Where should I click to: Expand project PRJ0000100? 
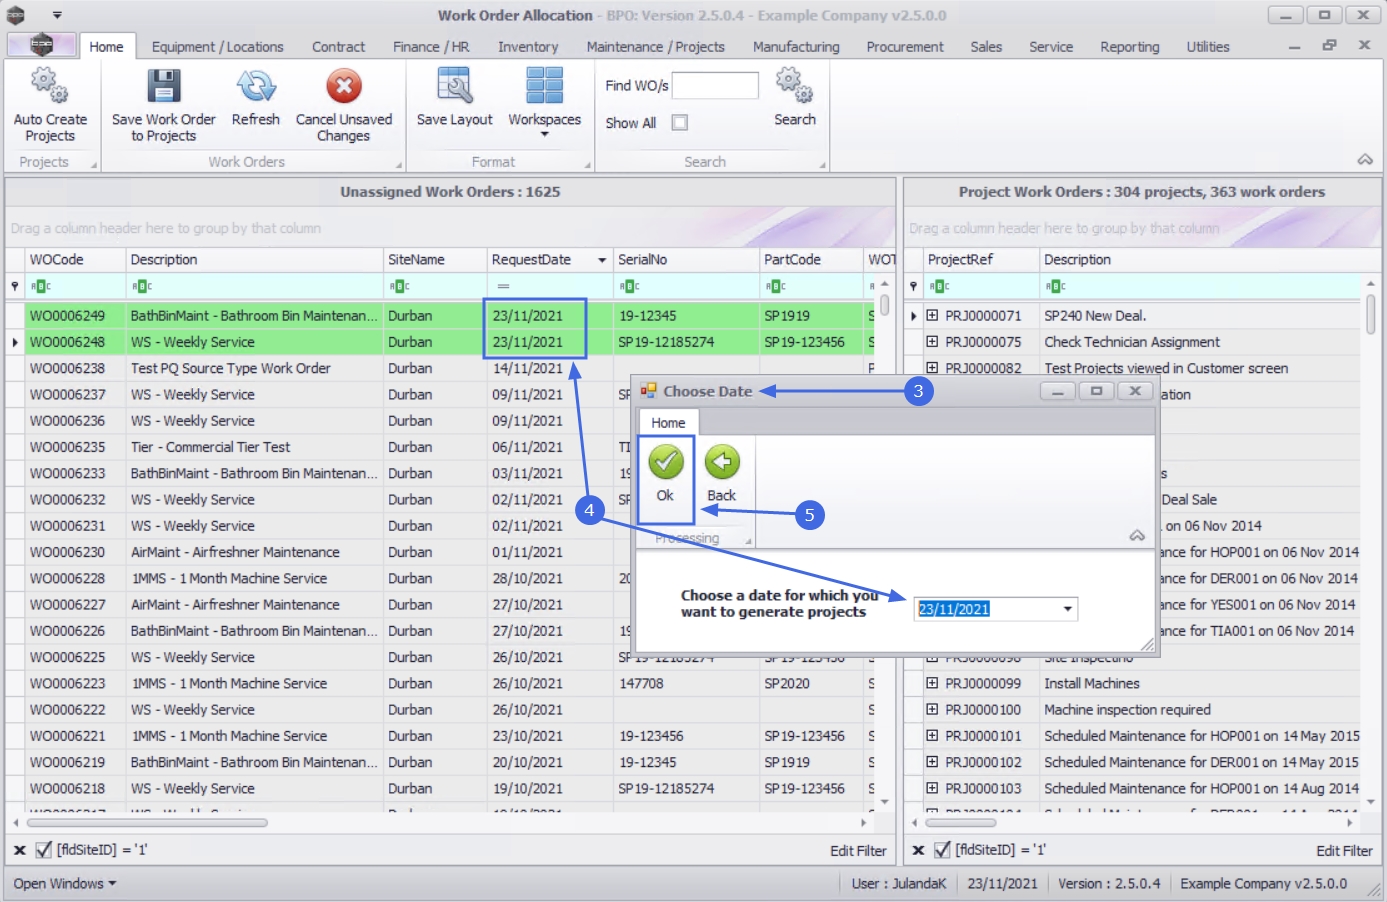pos(932,709)
